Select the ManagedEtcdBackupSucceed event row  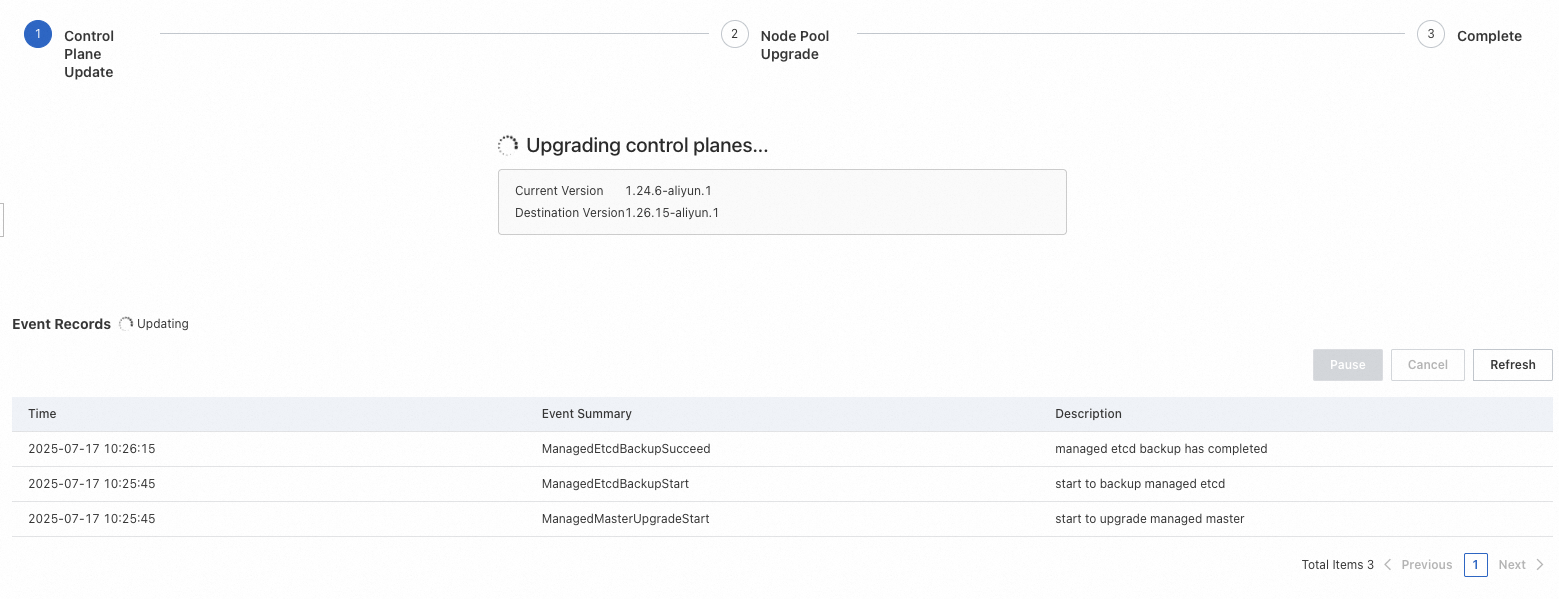626,449
